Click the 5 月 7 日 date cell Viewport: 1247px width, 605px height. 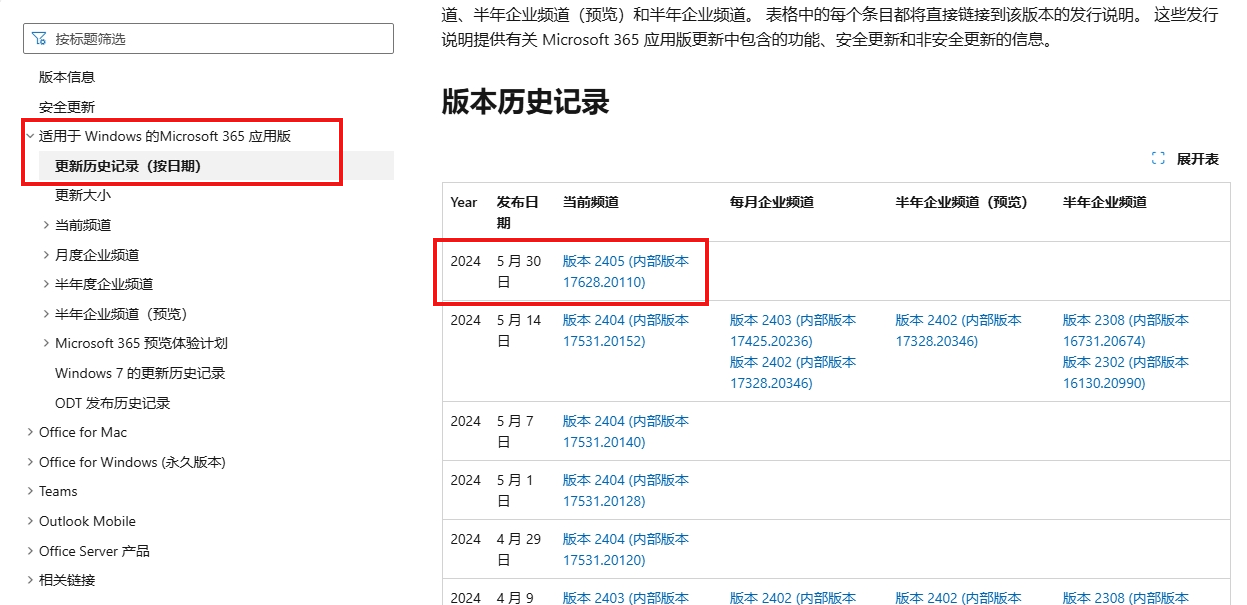point(516,432)
